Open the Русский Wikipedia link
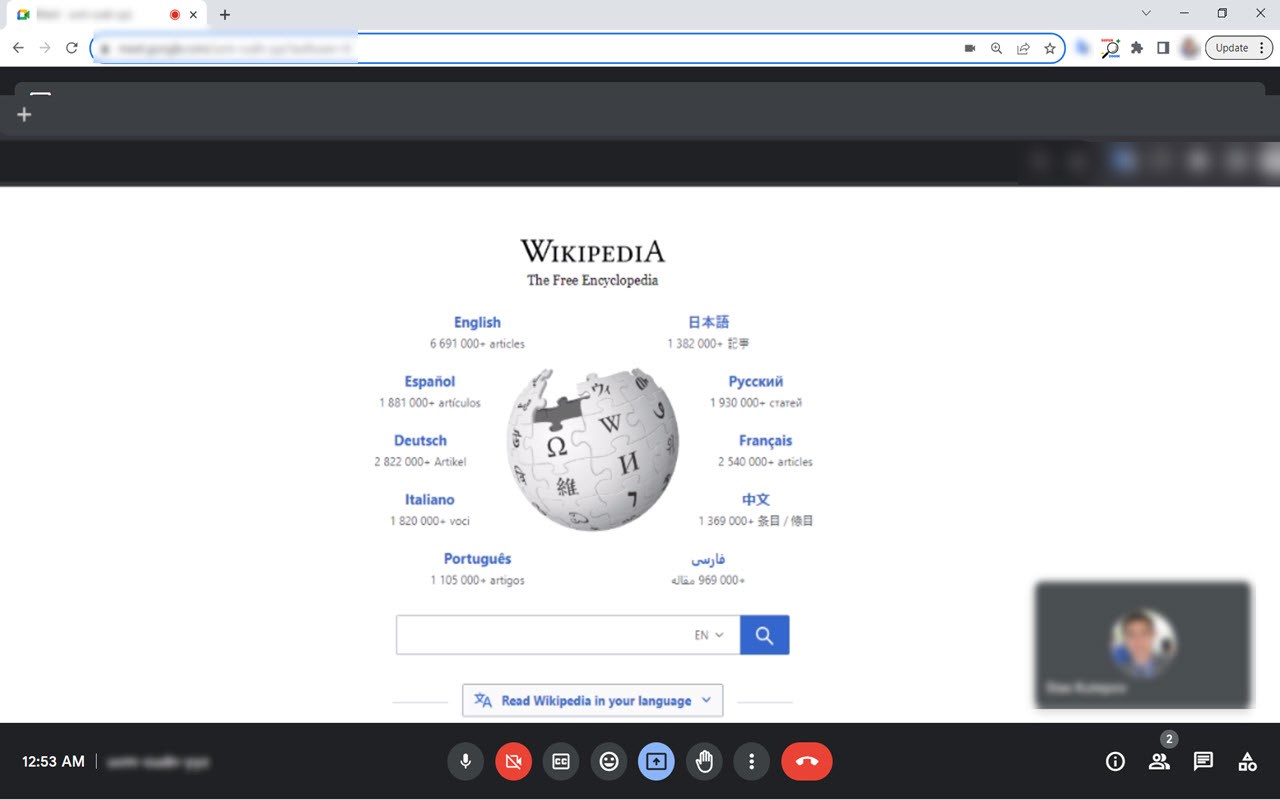Screen dimensions: 1280x800 coord(756,381)
